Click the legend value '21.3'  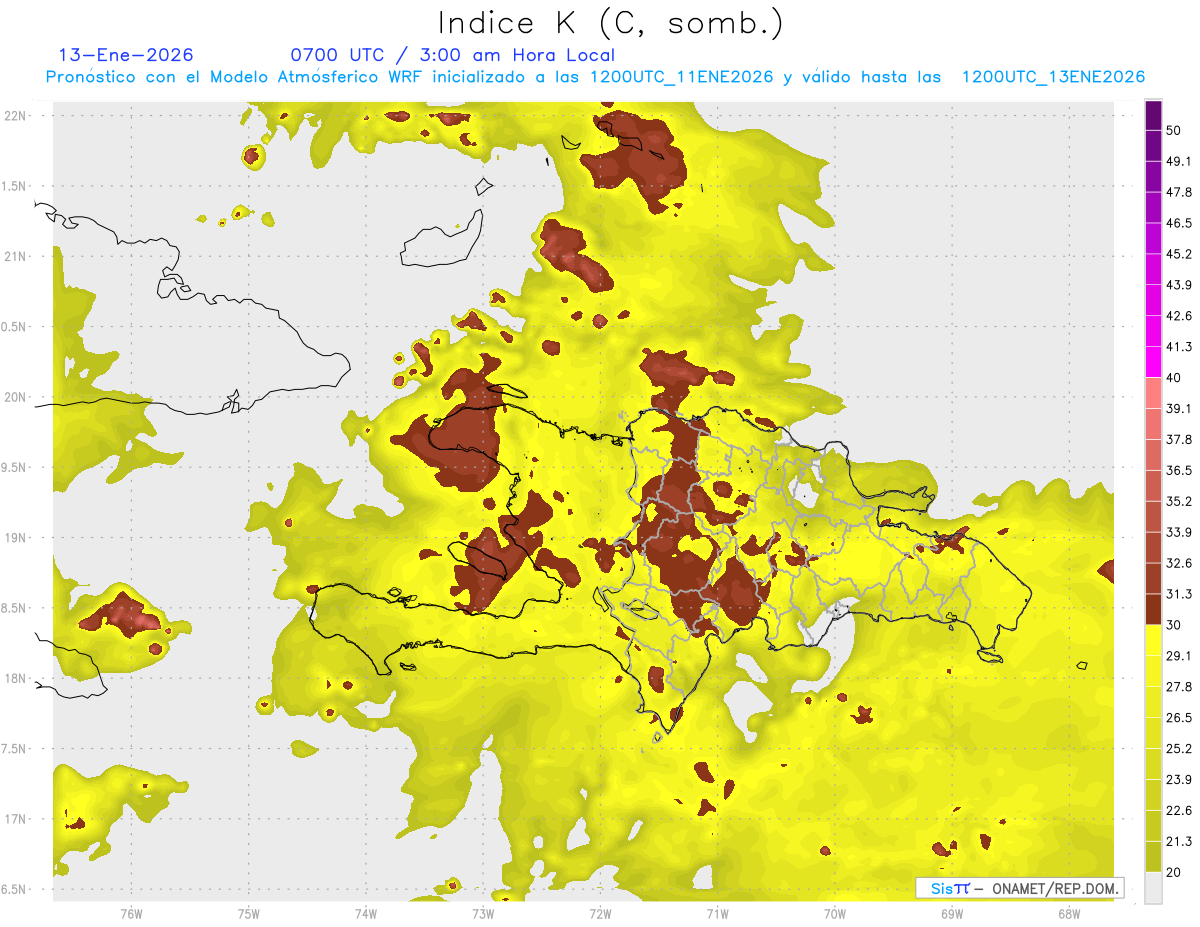[1179, 841]
